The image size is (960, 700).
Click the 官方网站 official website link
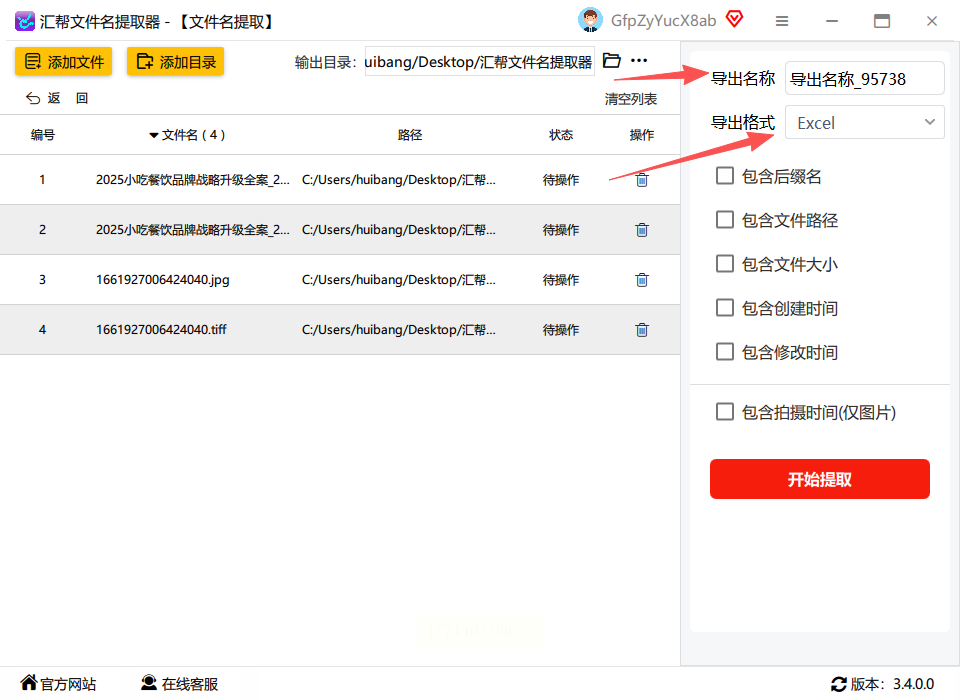[x=59, y=683]
